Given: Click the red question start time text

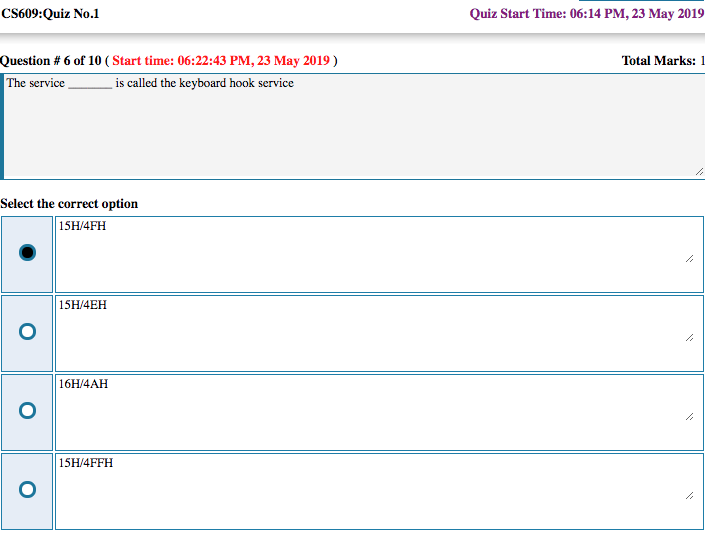Looking at the screenshot, I should click(221, 61).
